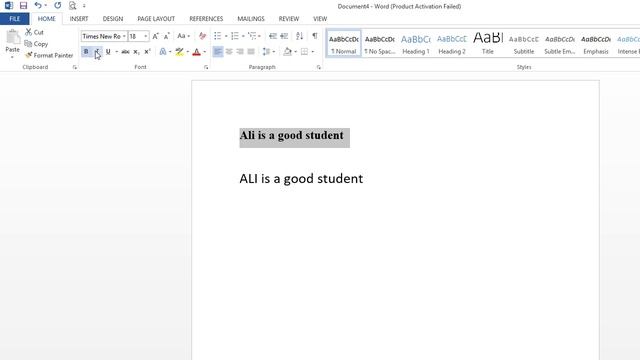The height and width of the screenshot is (360, 640).
Task: Click the Text Effects glowing A icon
Action: tap(163, 52)
